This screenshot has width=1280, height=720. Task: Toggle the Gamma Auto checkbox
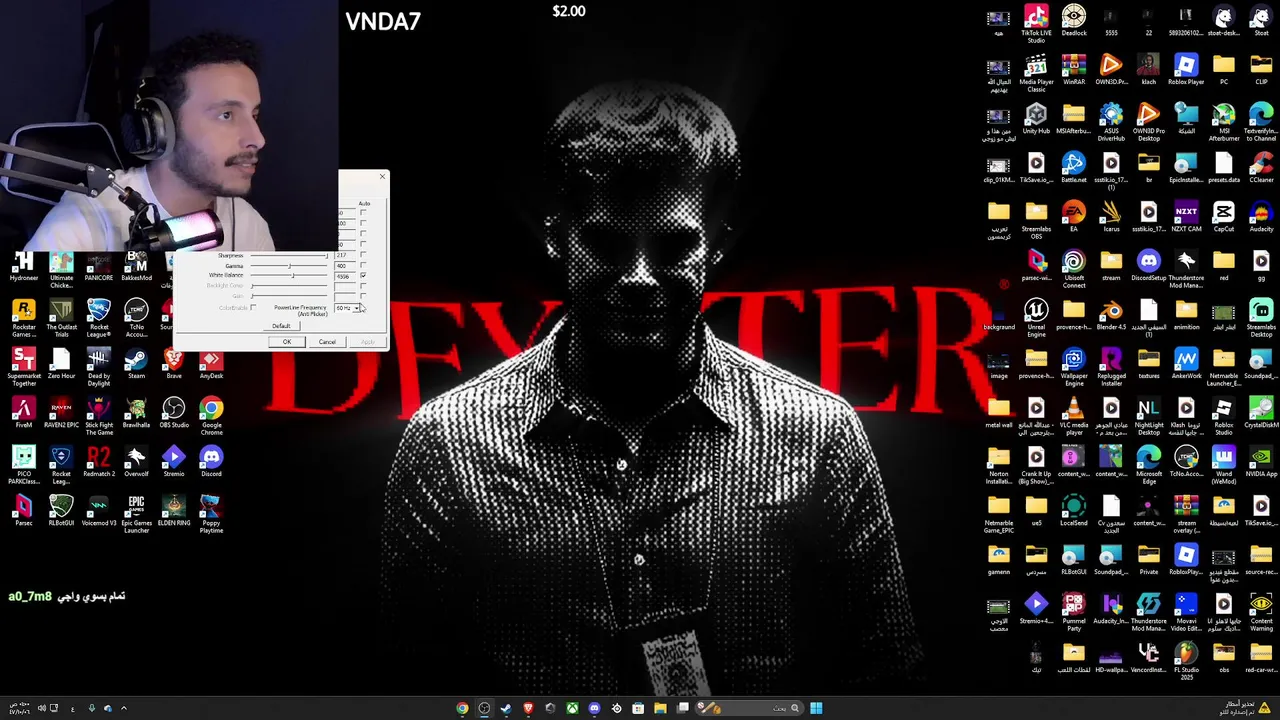[x=363, y=265]
